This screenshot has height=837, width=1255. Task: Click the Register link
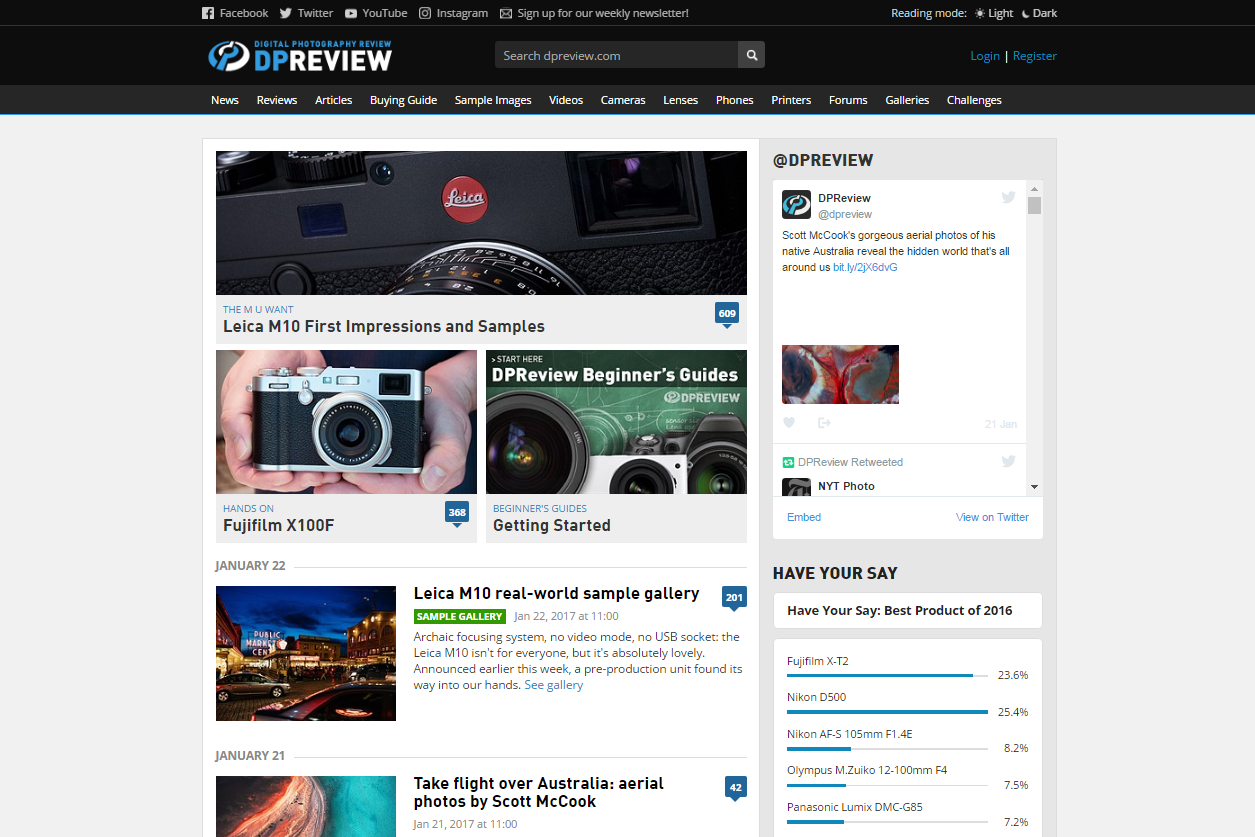[x=1035, y=56]
